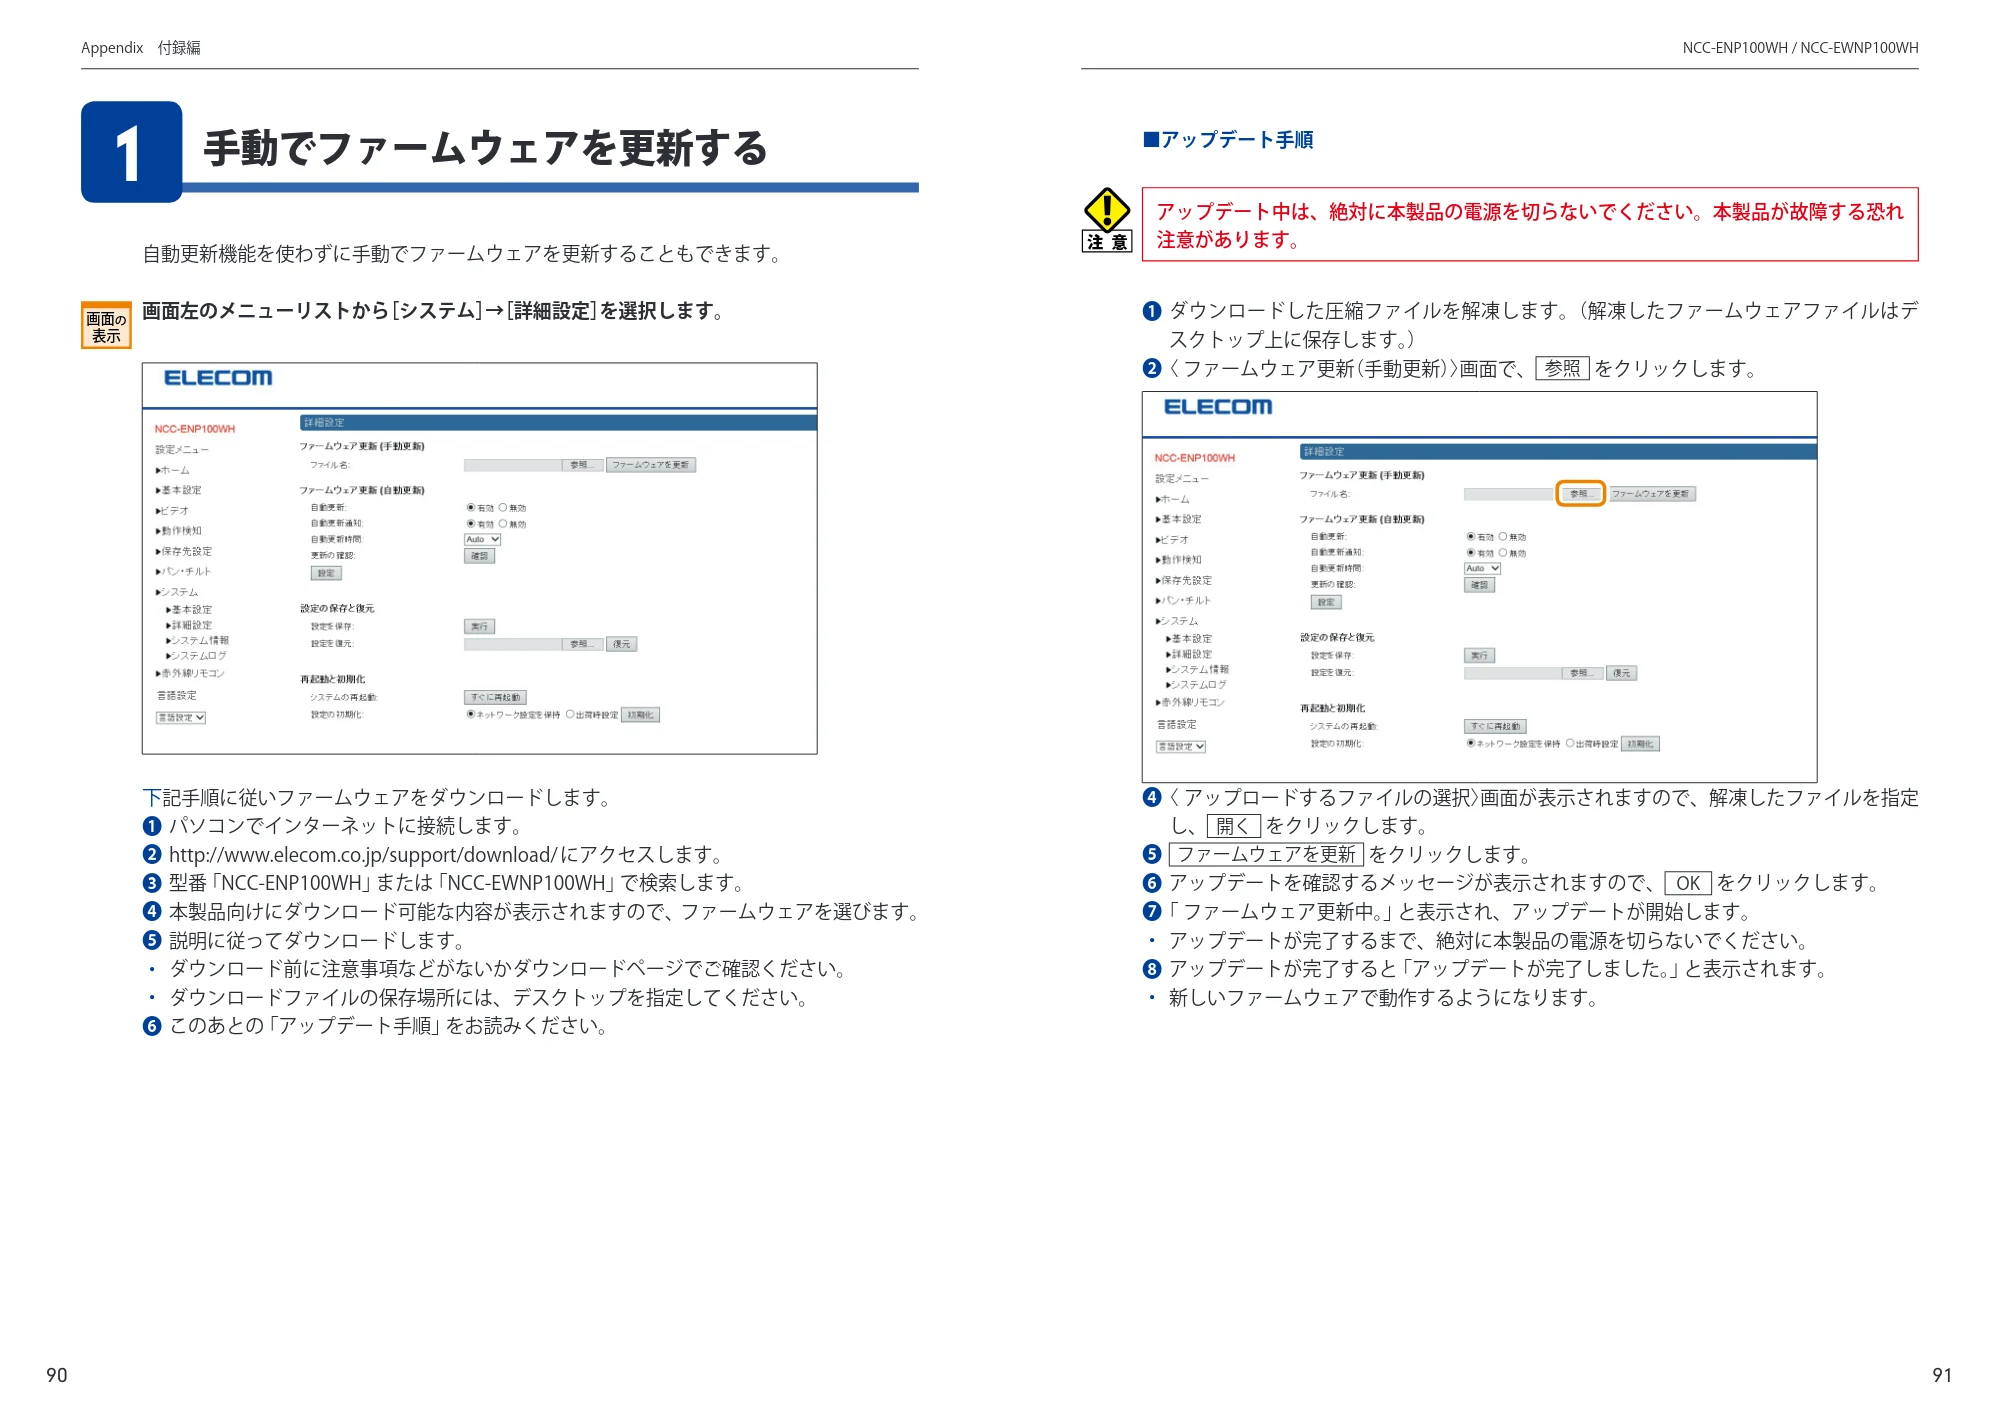Open システム情報 submenu in page 91 screenshot

(1197, 669)
